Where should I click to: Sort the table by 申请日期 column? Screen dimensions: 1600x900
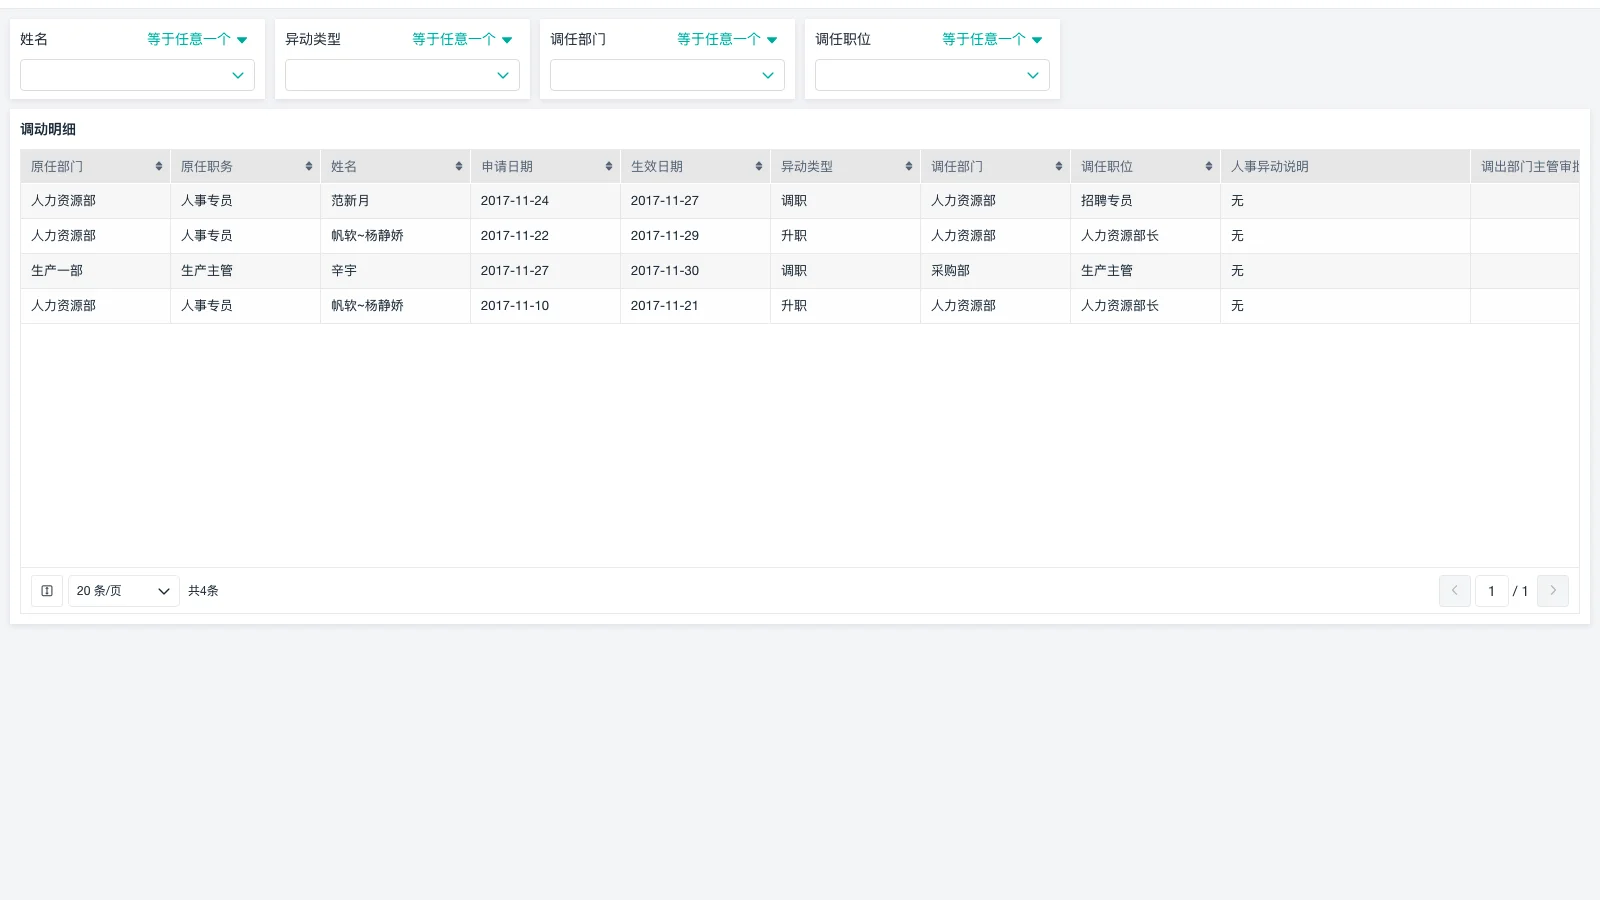click(609, 166)
